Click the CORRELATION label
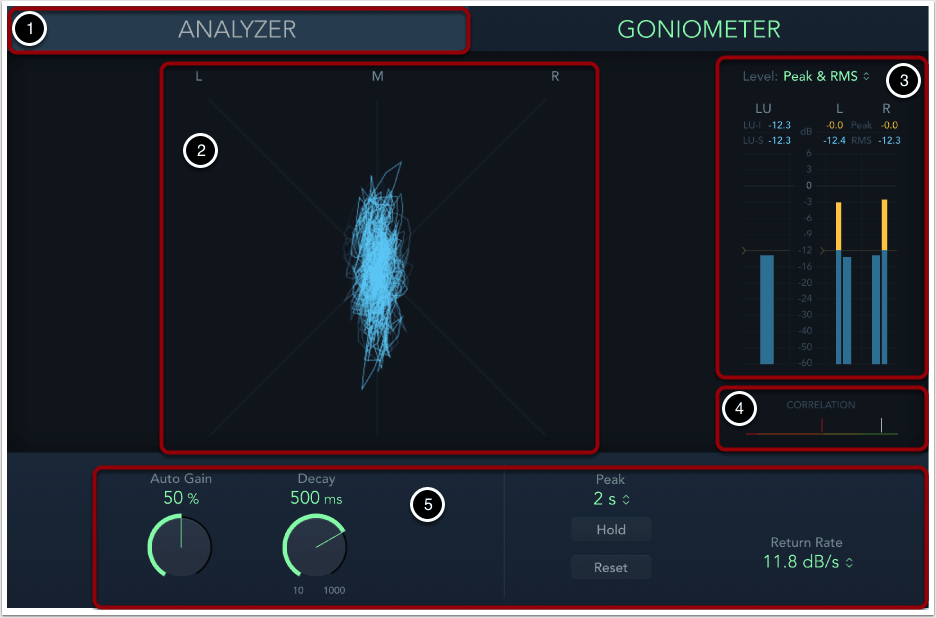This screenshot has width=936, height=618. point(821,405)
